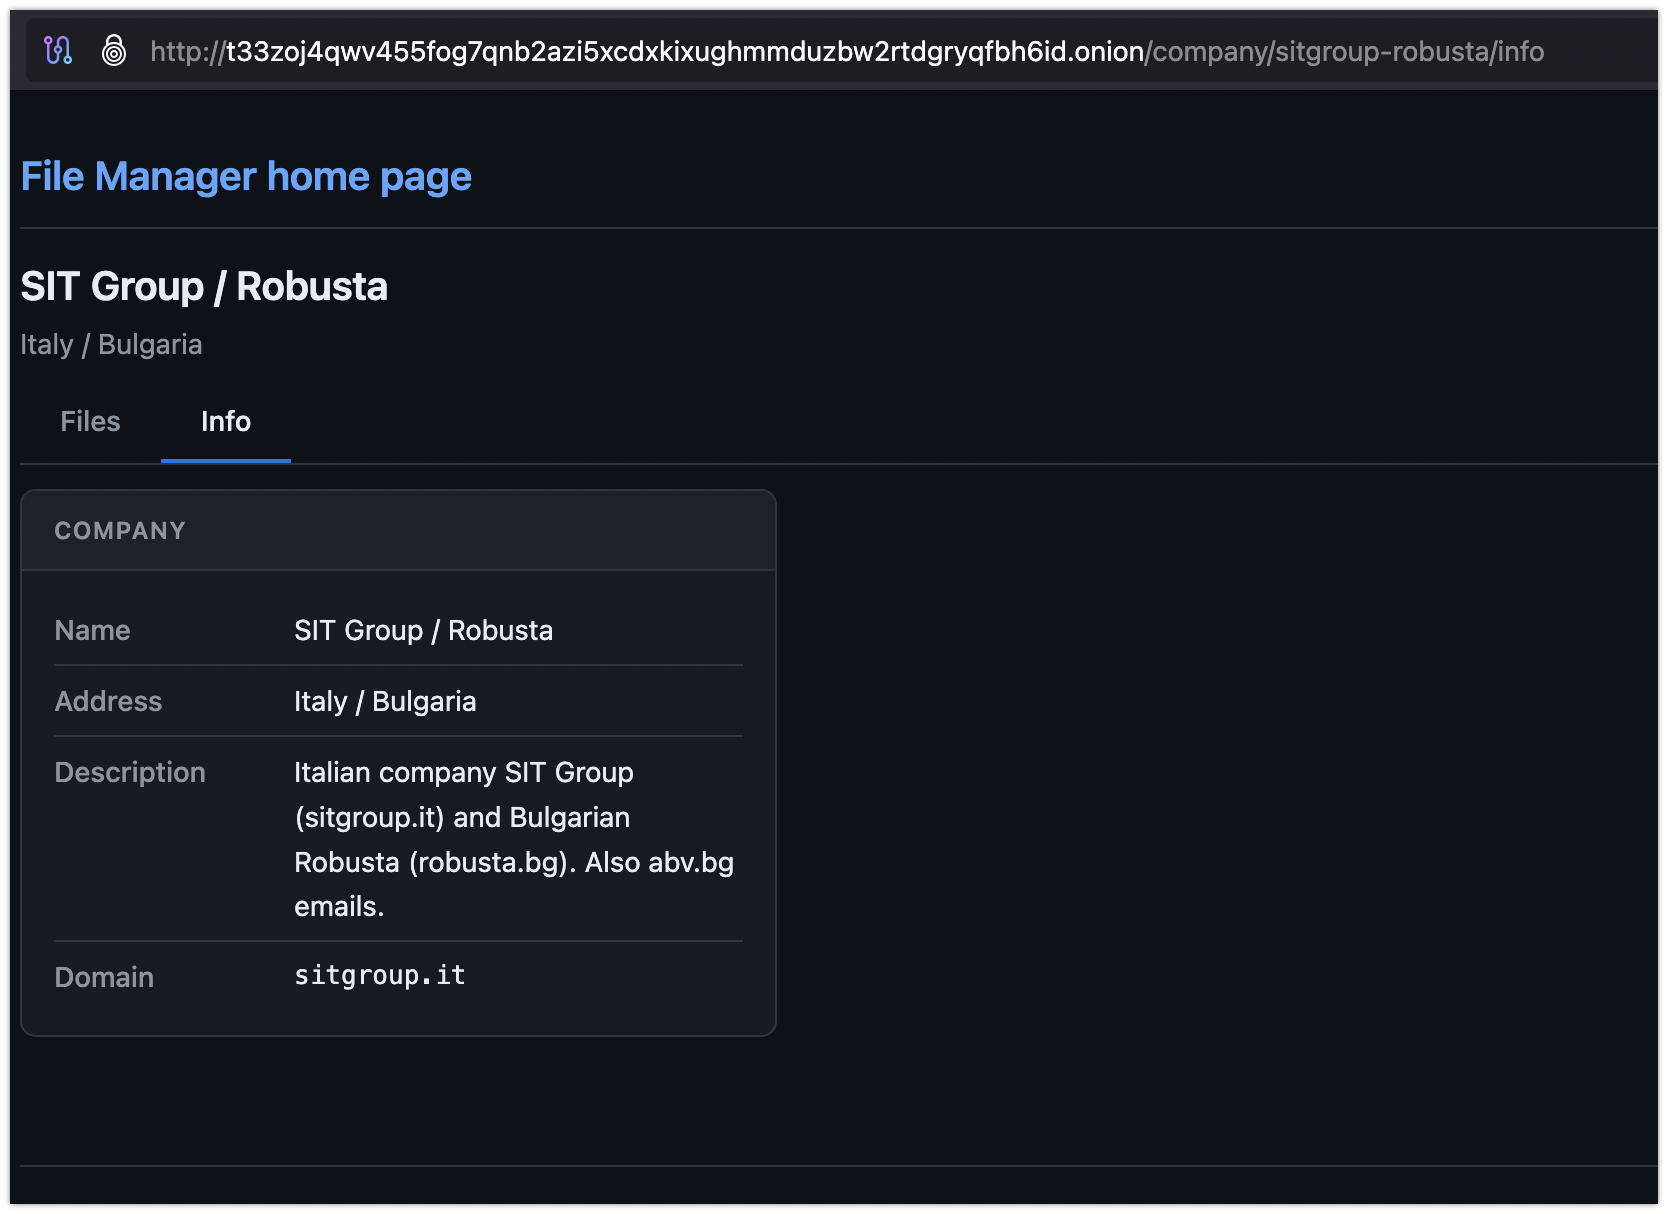Image resolution: width=1668 pixels, height=1214 pixels.
Task: Click the SIT Group / Robusta page heading
Action: coord(204,287)
